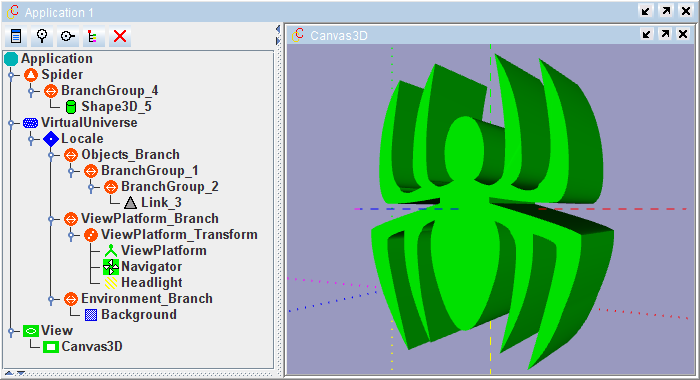Collapse the Spider tree node
The width and height of the screenshot is (700, 380).
[x=11, y=75]
